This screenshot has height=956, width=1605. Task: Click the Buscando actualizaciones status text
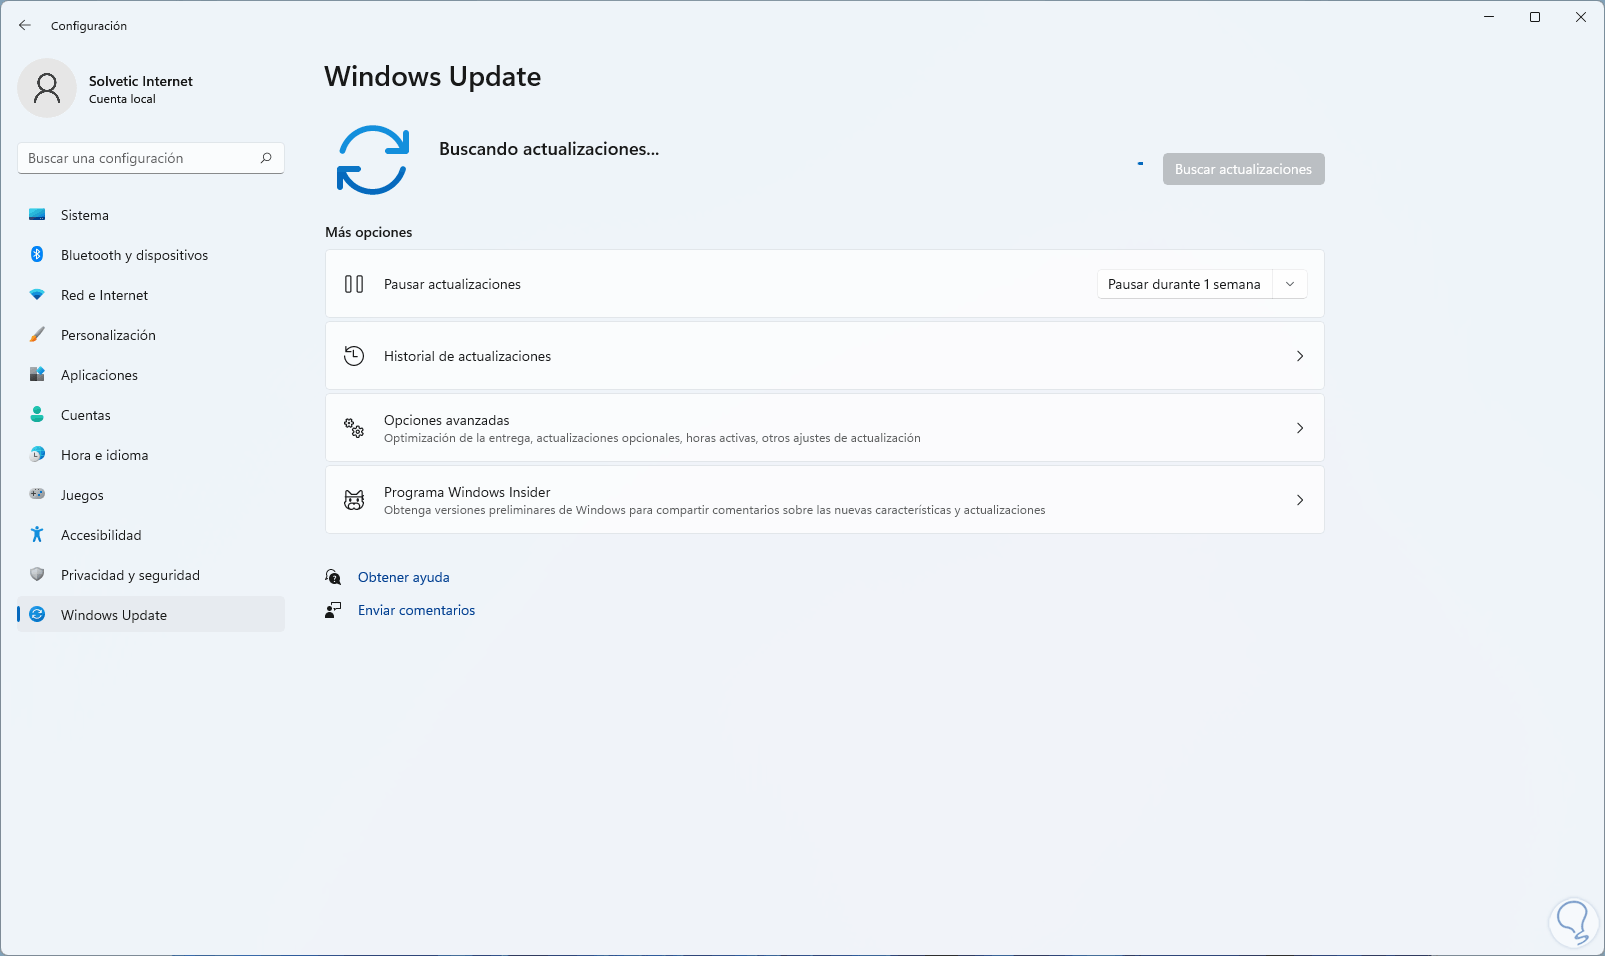[549, 149]
